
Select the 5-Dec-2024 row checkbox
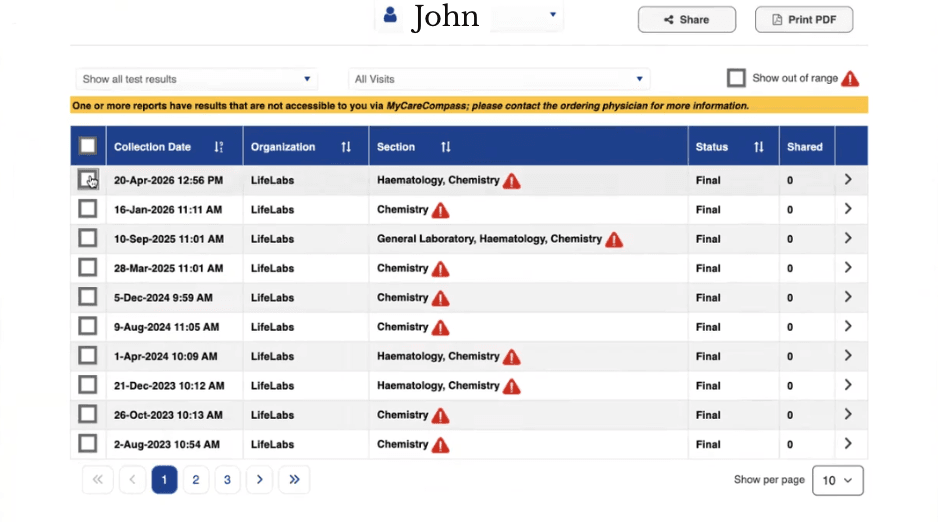(x=88, y=297)
